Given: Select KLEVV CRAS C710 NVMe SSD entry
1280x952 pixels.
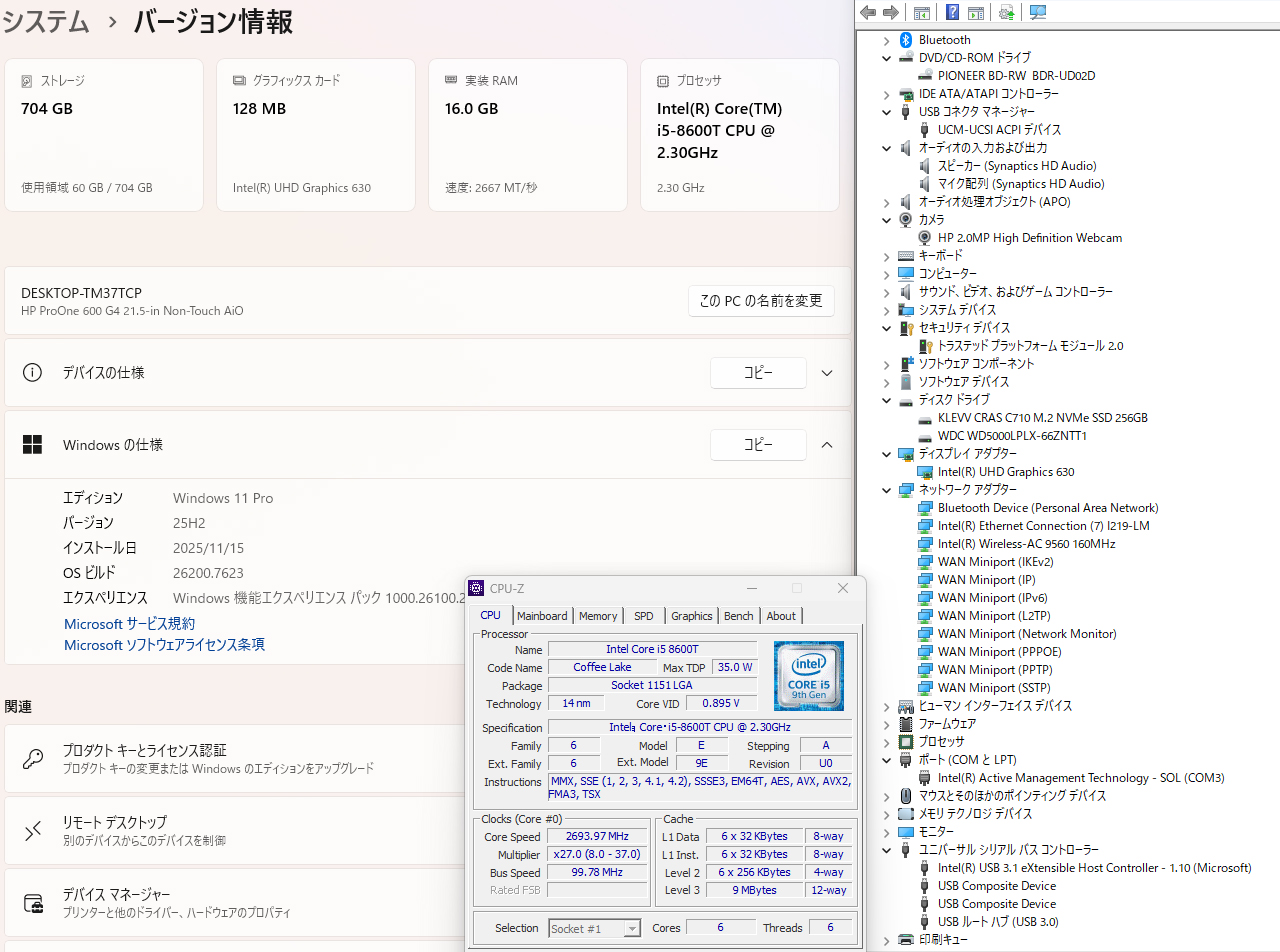Looking at the screenshot, I should tap(1042, 418).
